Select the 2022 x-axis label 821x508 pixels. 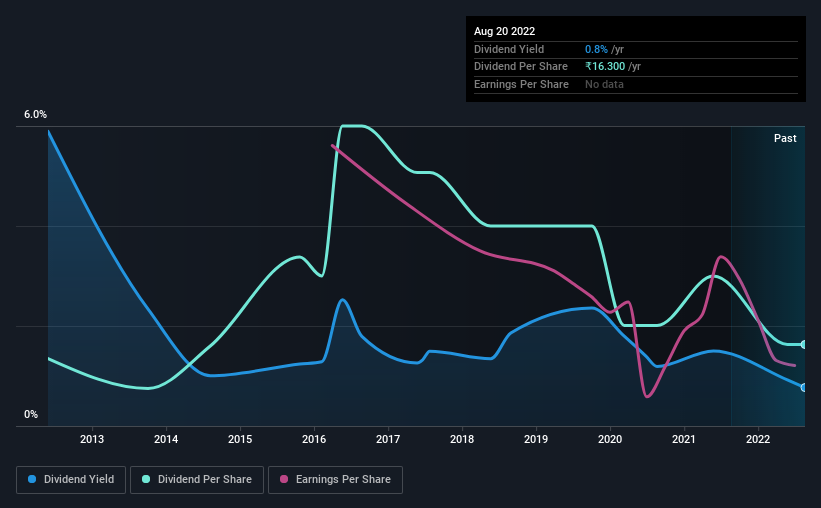point(758,439)
